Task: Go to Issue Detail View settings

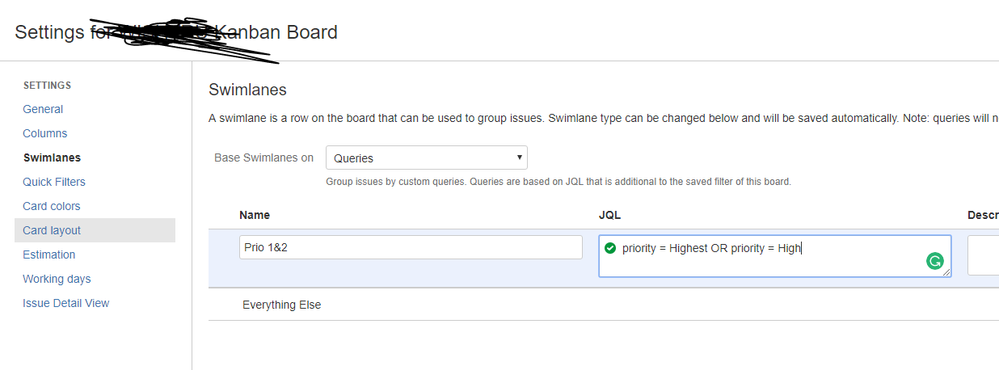Action: (x=66, y=303)
